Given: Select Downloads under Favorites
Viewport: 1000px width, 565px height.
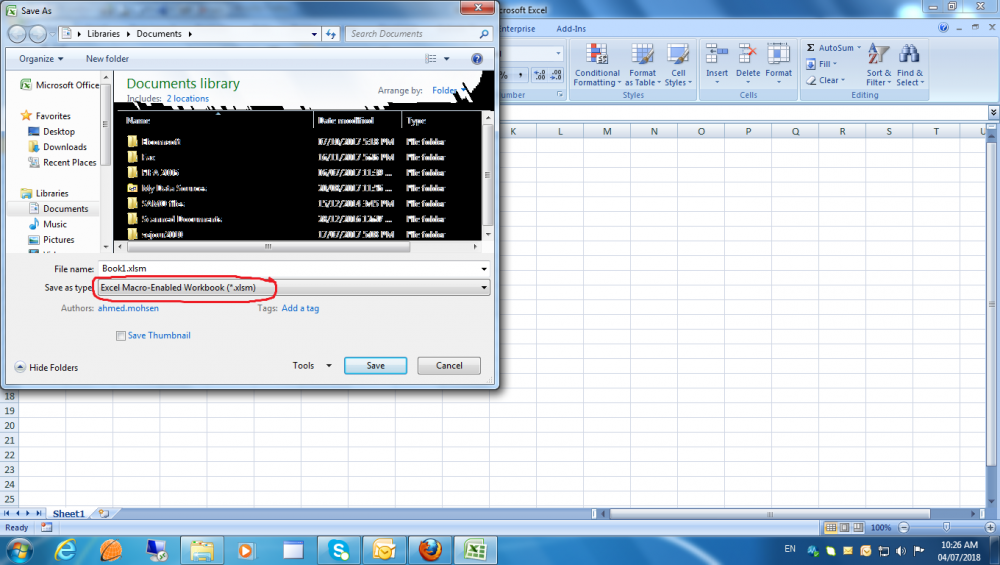Looking at the screenshot, I should click(x=57, y=147).
